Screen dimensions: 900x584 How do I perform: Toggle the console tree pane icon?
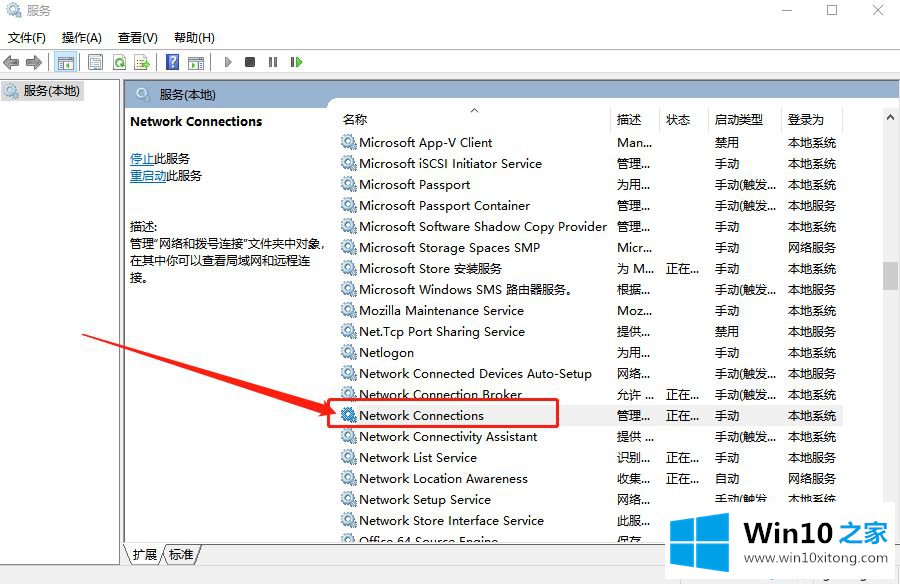pos(65,62)
